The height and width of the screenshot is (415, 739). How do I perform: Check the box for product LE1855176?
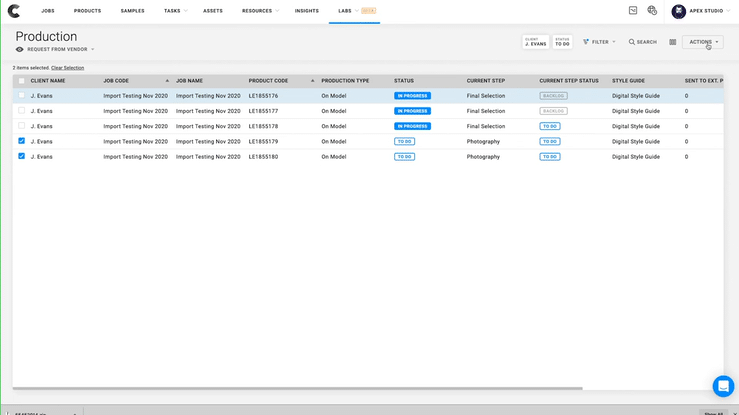[x=22, y=96]
